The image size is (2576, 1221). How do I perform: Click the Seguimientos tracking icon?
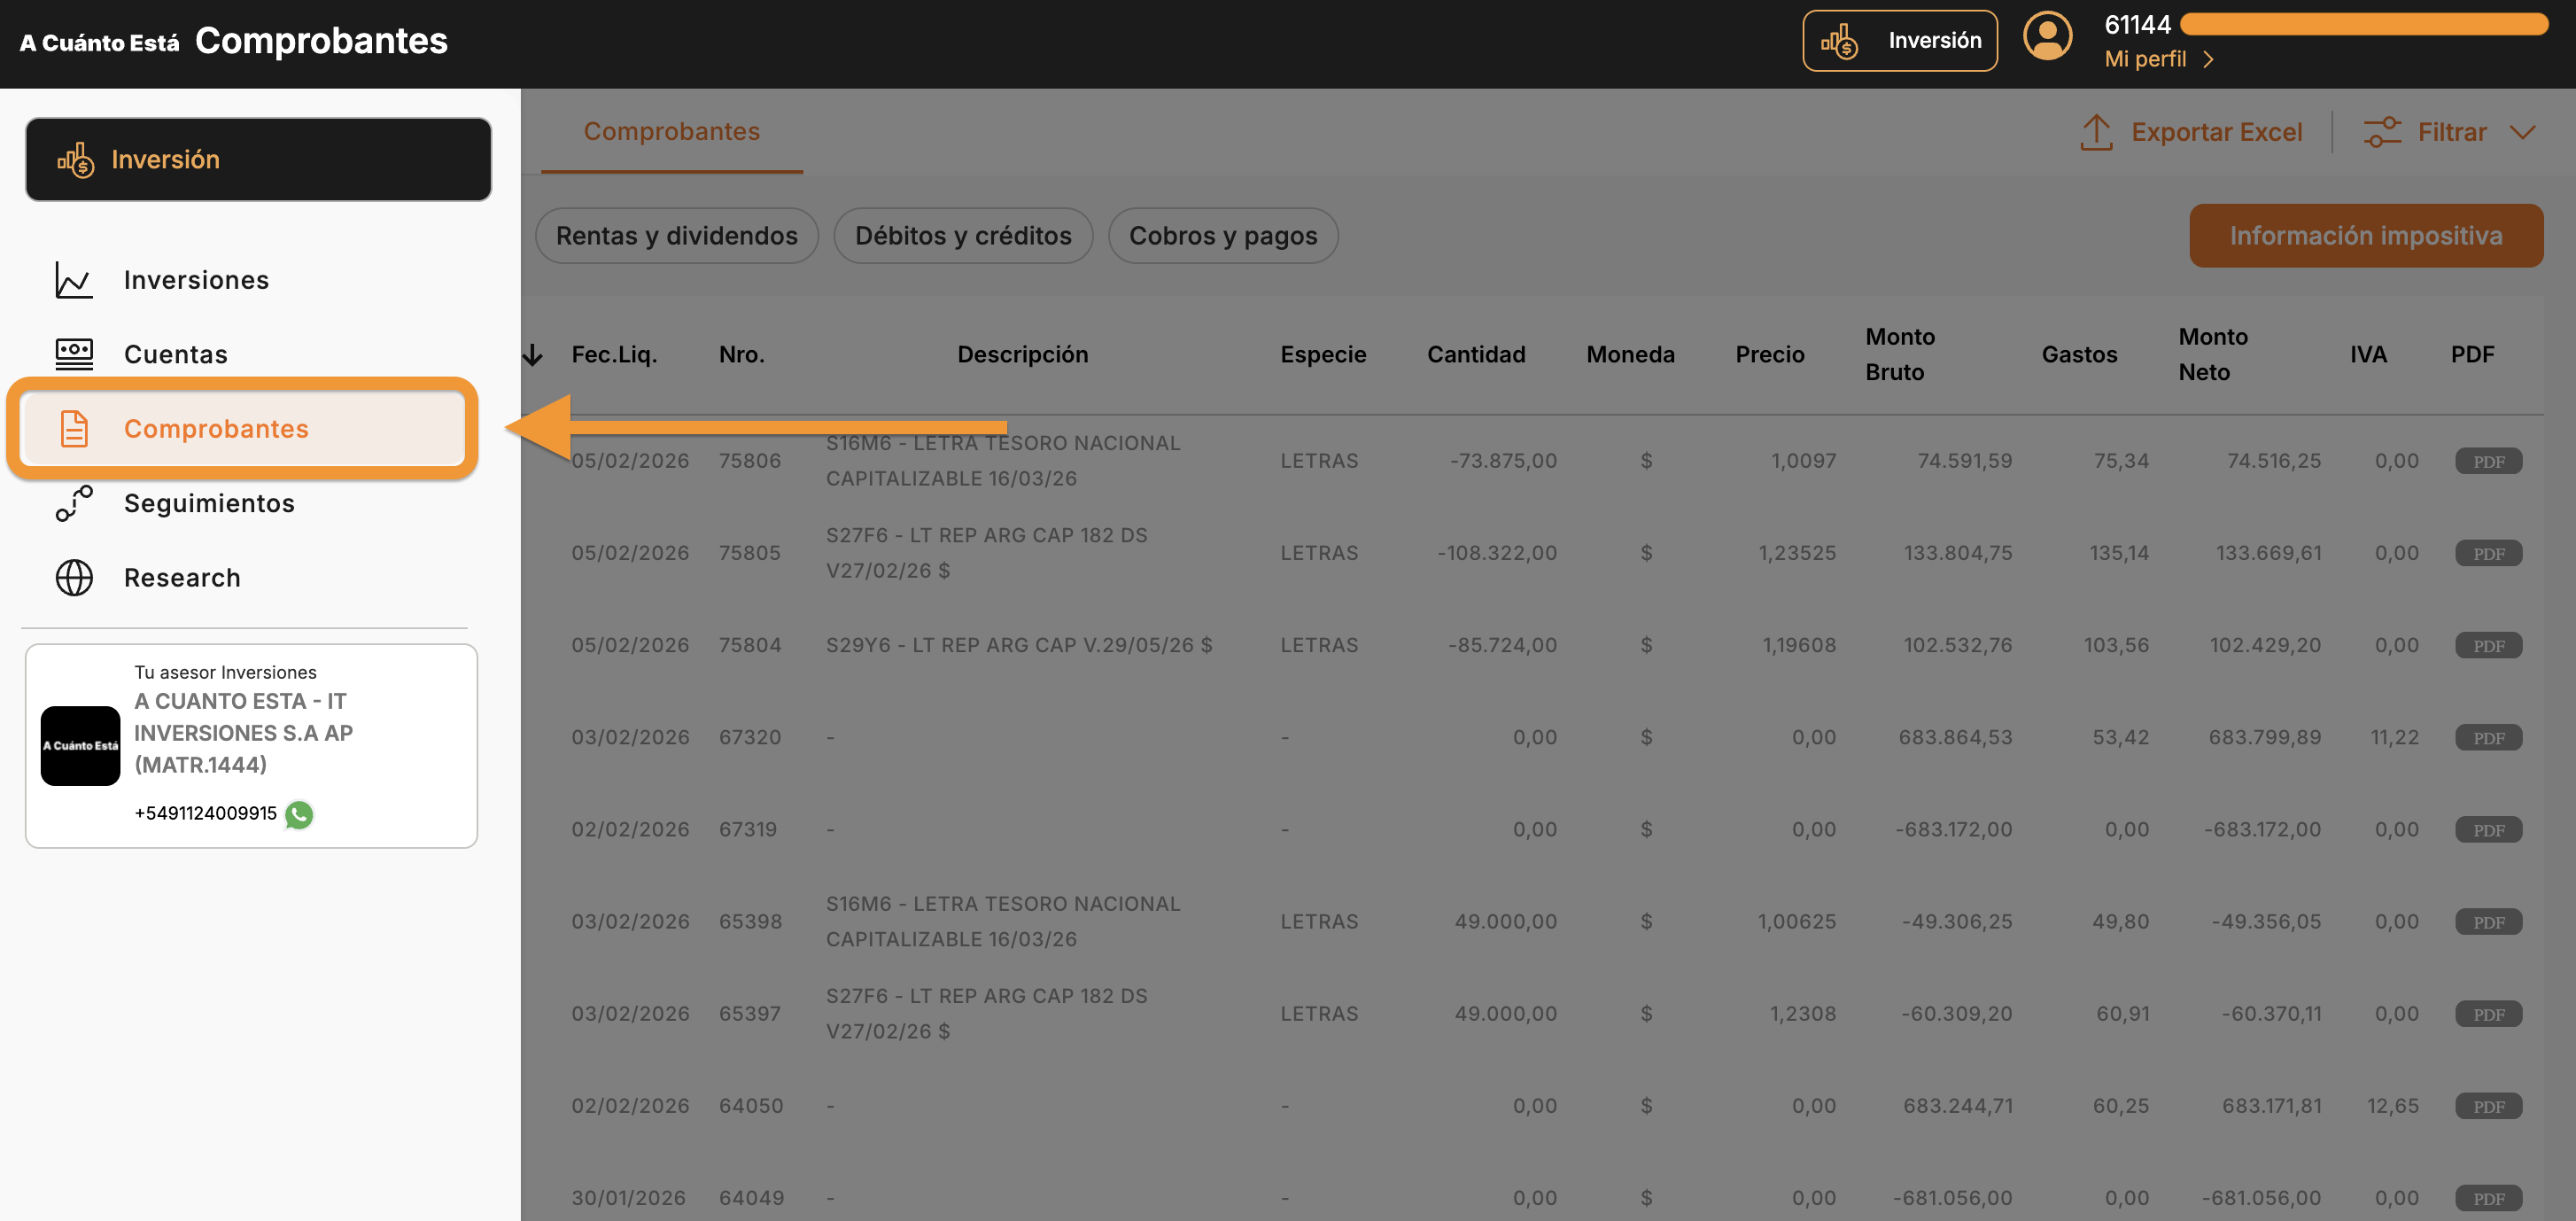pyautogui.click(x=74, y=503)
